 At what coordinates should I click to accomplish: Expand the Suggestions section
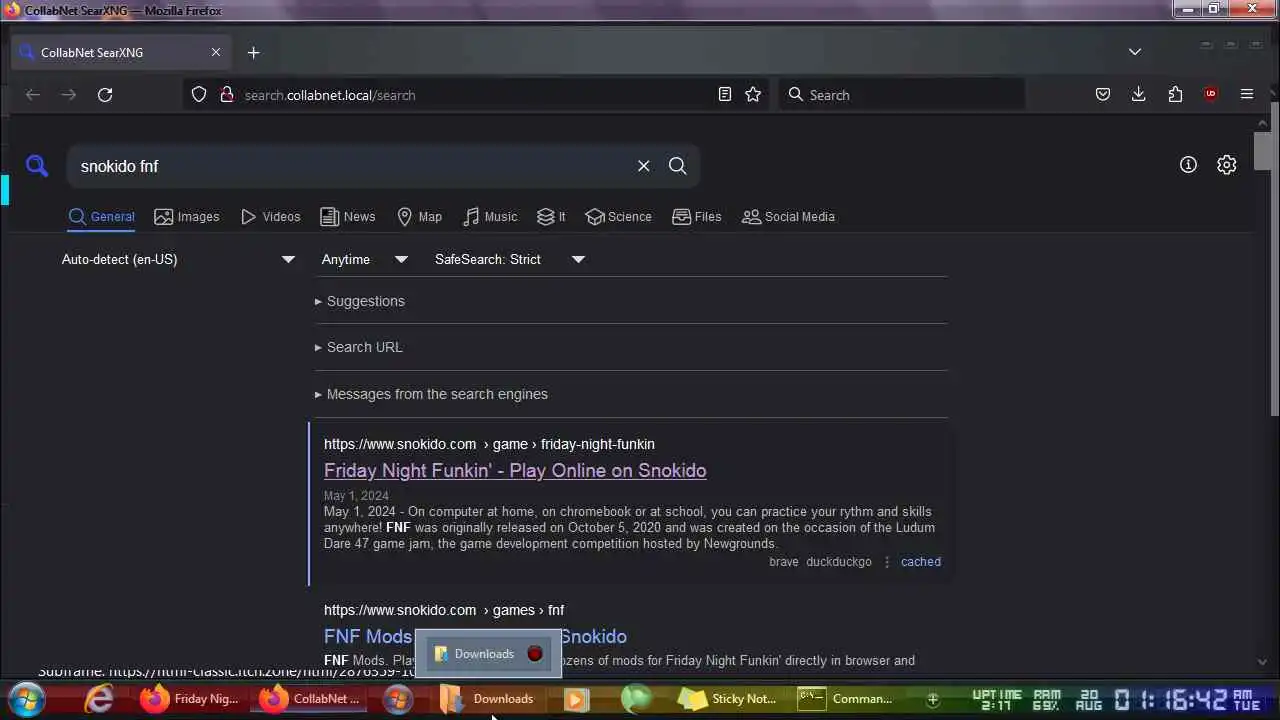(x=360, y=301)
